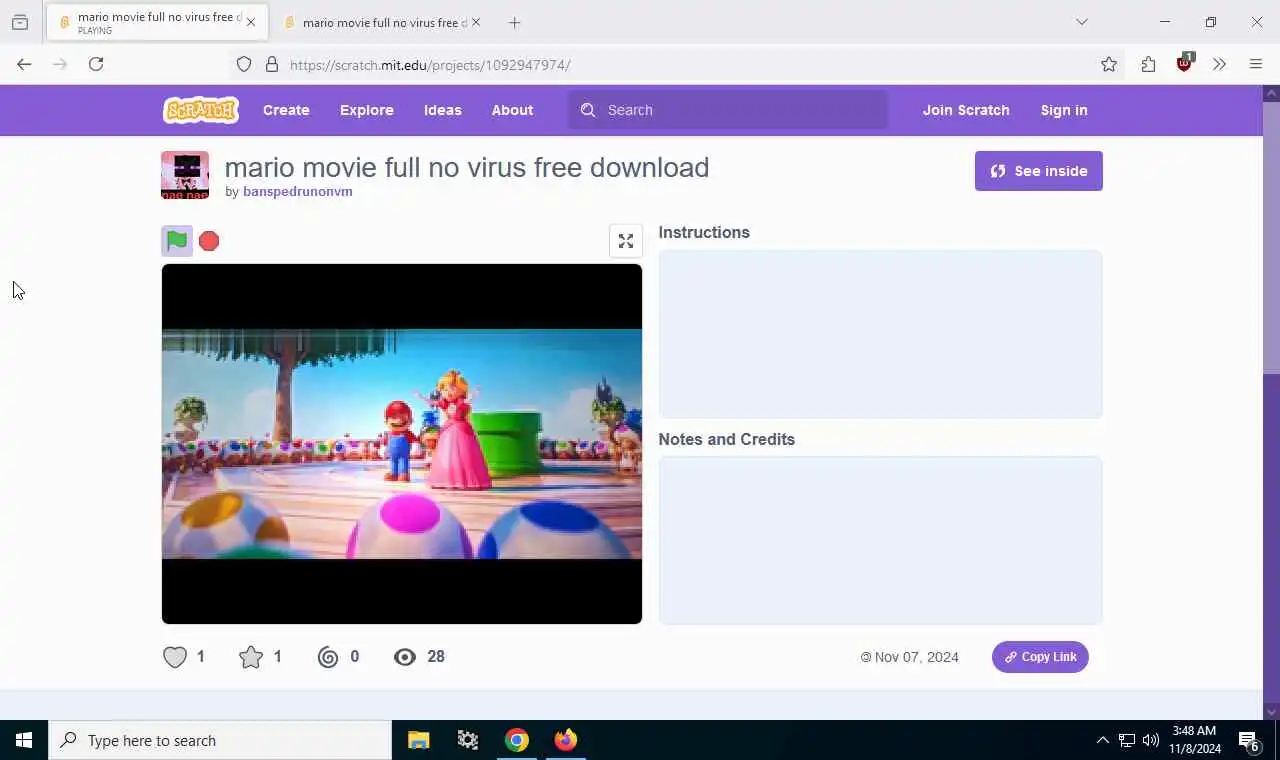Bookmark this page with star icon
This screenshot has height=760, width=1280.
point(1109,64)
